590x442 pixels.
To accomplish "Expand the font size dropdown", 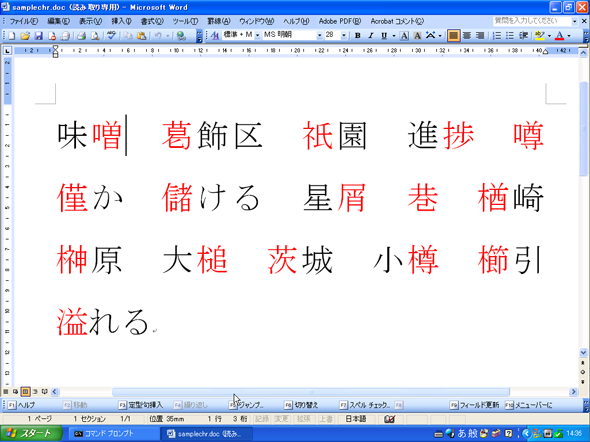I will pyautogui.click(x=344, y=35).
